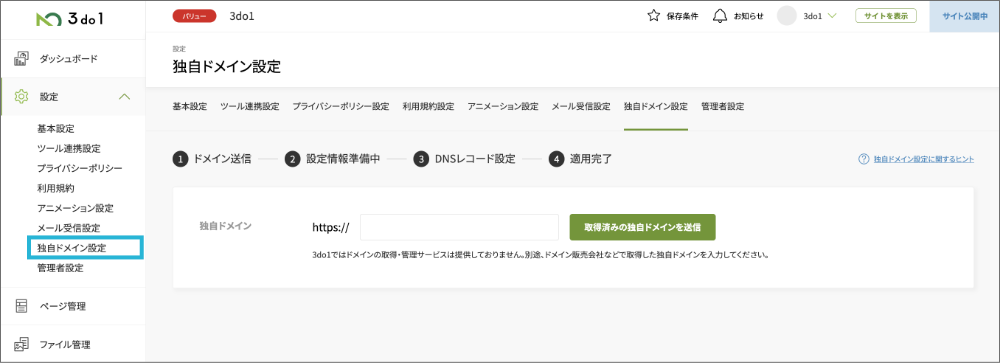Screen dimensions: 1000x363
Task: Click step 1 ドメイン送信
Action: (x=212, y=159)
